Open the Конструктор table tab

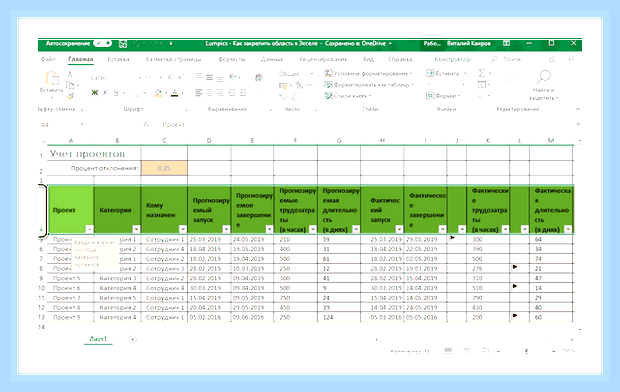[452, 59]
